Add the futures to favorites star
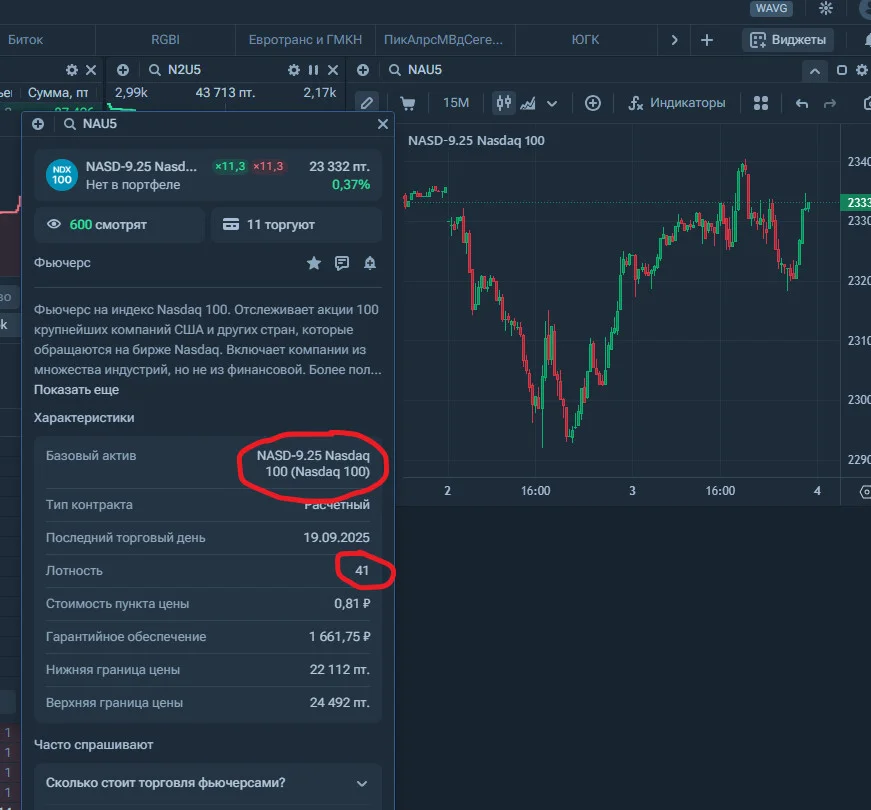This screenshot has width=871, height=810. coord(314,263)
